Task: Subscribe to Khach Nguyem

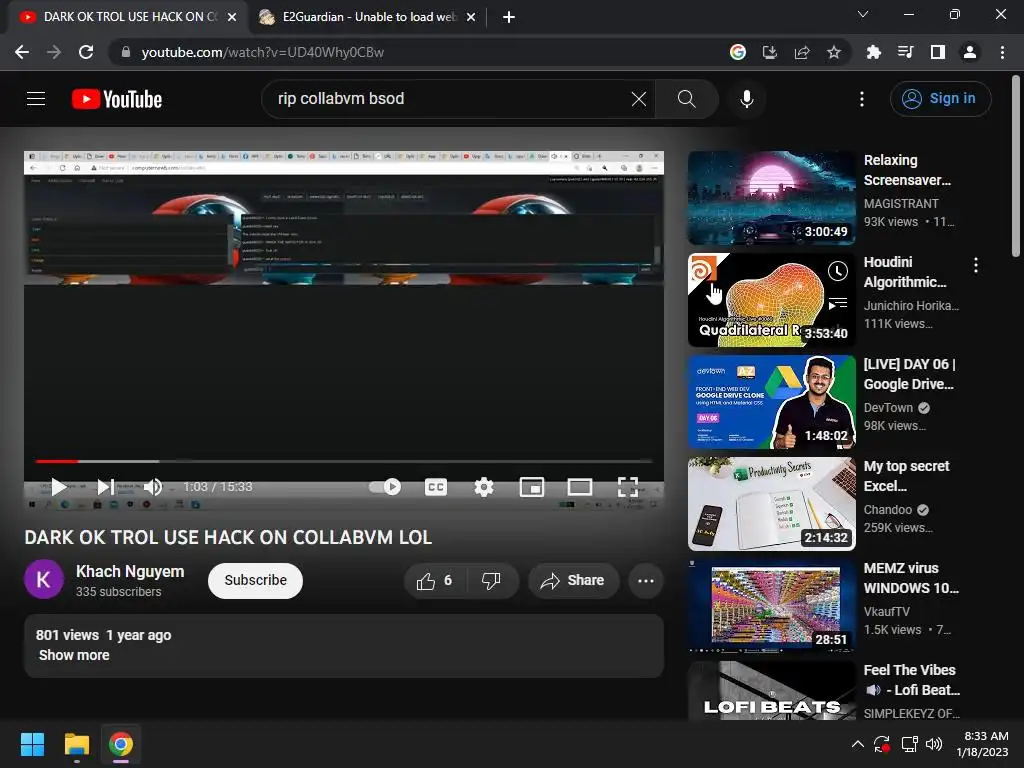Action: tap(255, 581)
